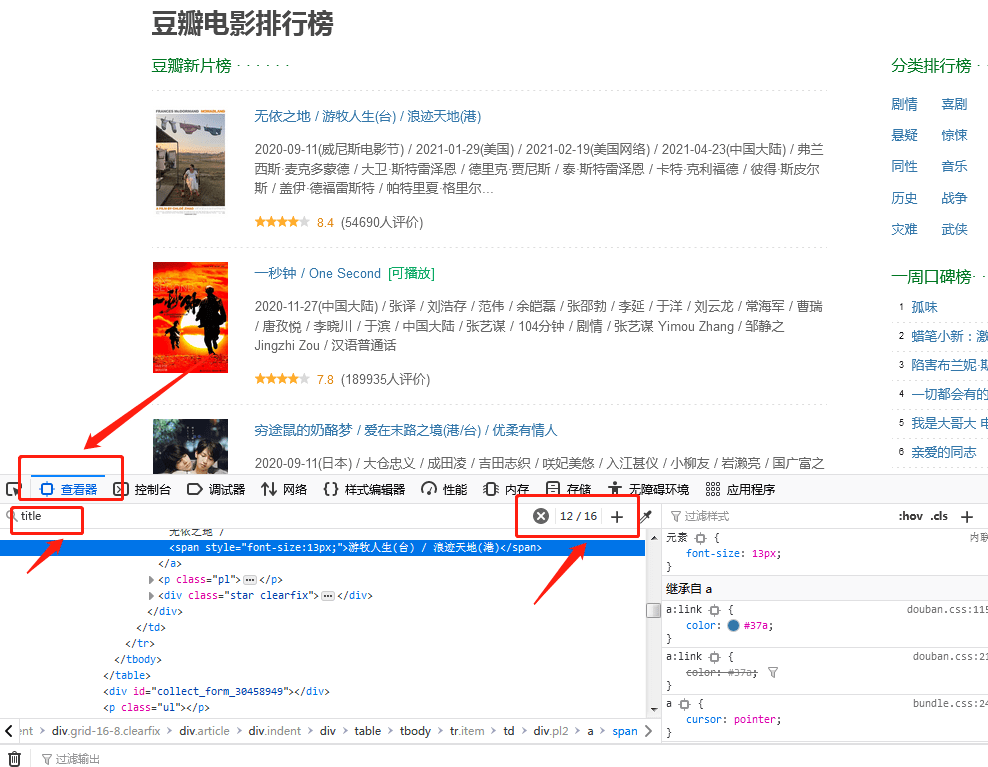Toggle the .cls class panel
The image size is (988, 767).
tap(939, 516)
